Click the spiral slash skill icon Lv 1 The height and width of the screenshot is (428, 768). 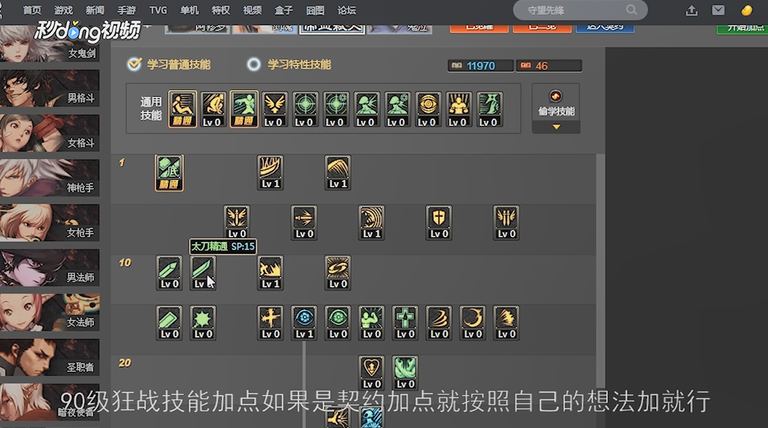(x=372, y=223)
